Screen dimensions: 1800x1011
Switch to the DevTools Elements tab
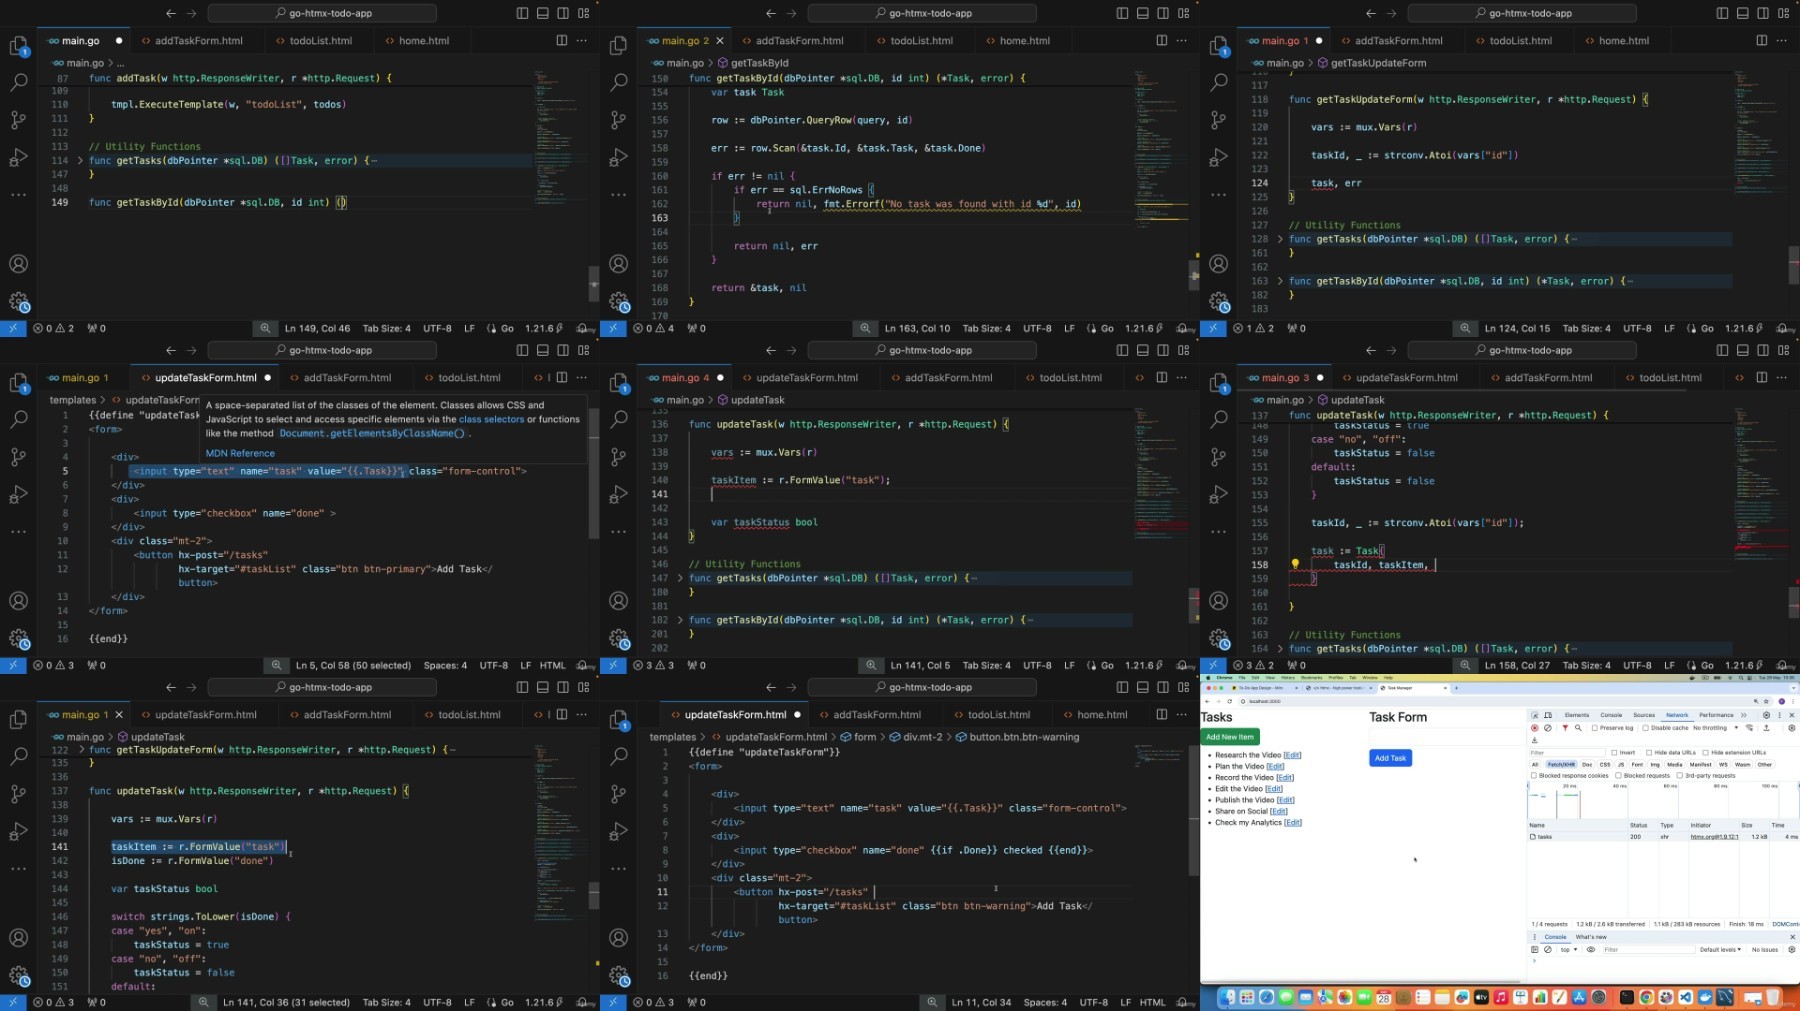pyautogui.click(x=1577, y=715)
